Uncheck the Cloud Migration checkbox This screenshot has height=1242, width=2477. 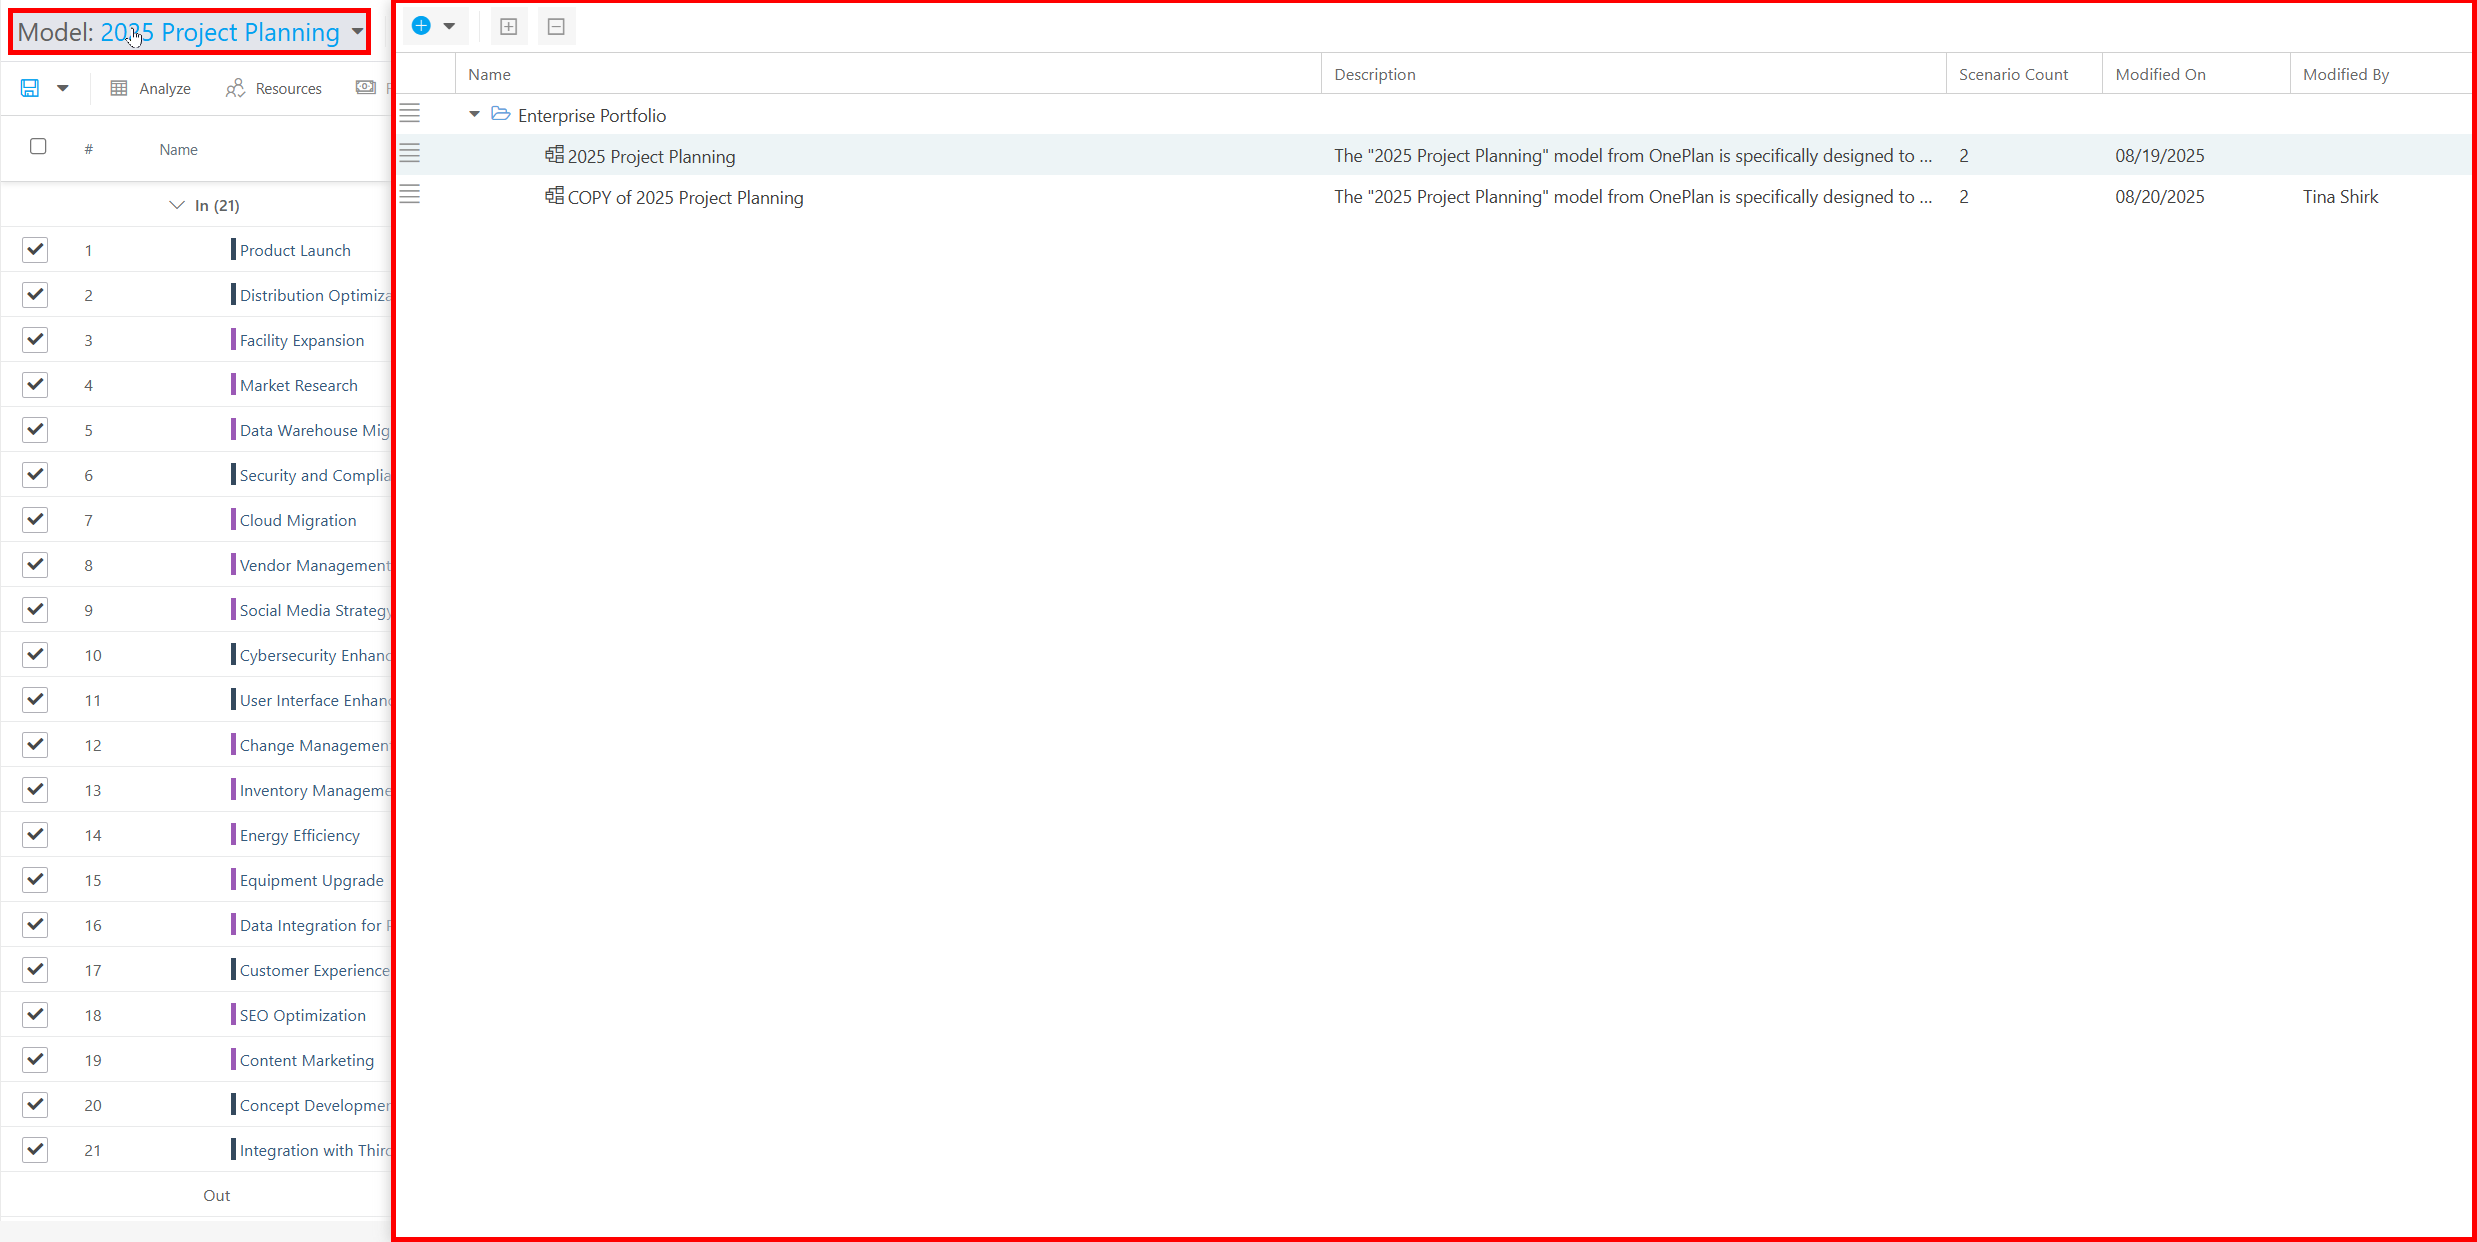click(35, 519)
